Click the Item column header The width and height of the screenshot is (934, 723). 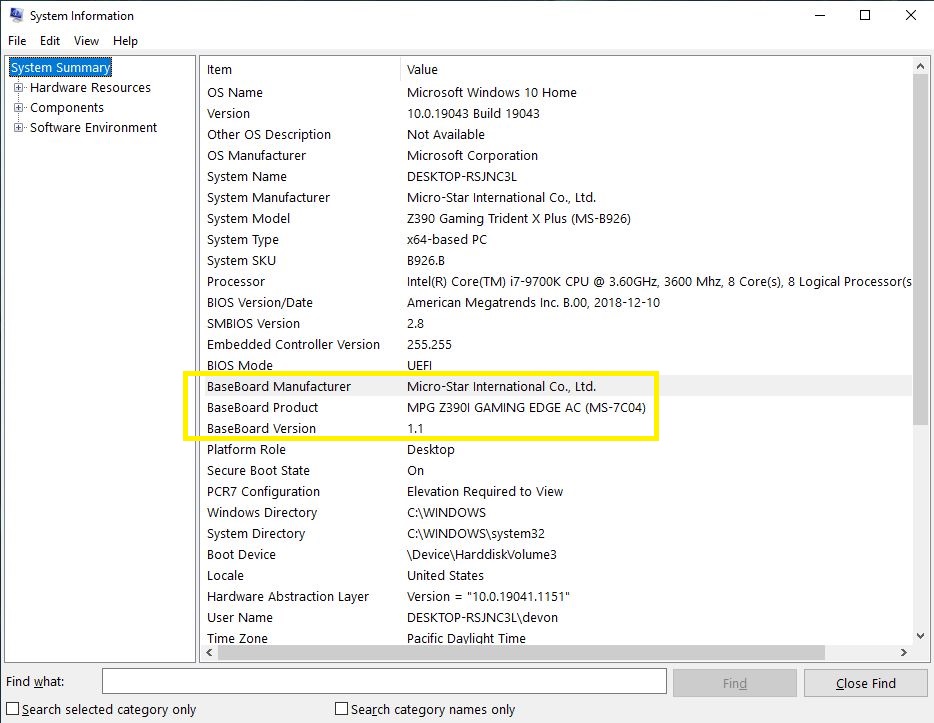click(300, 70)
